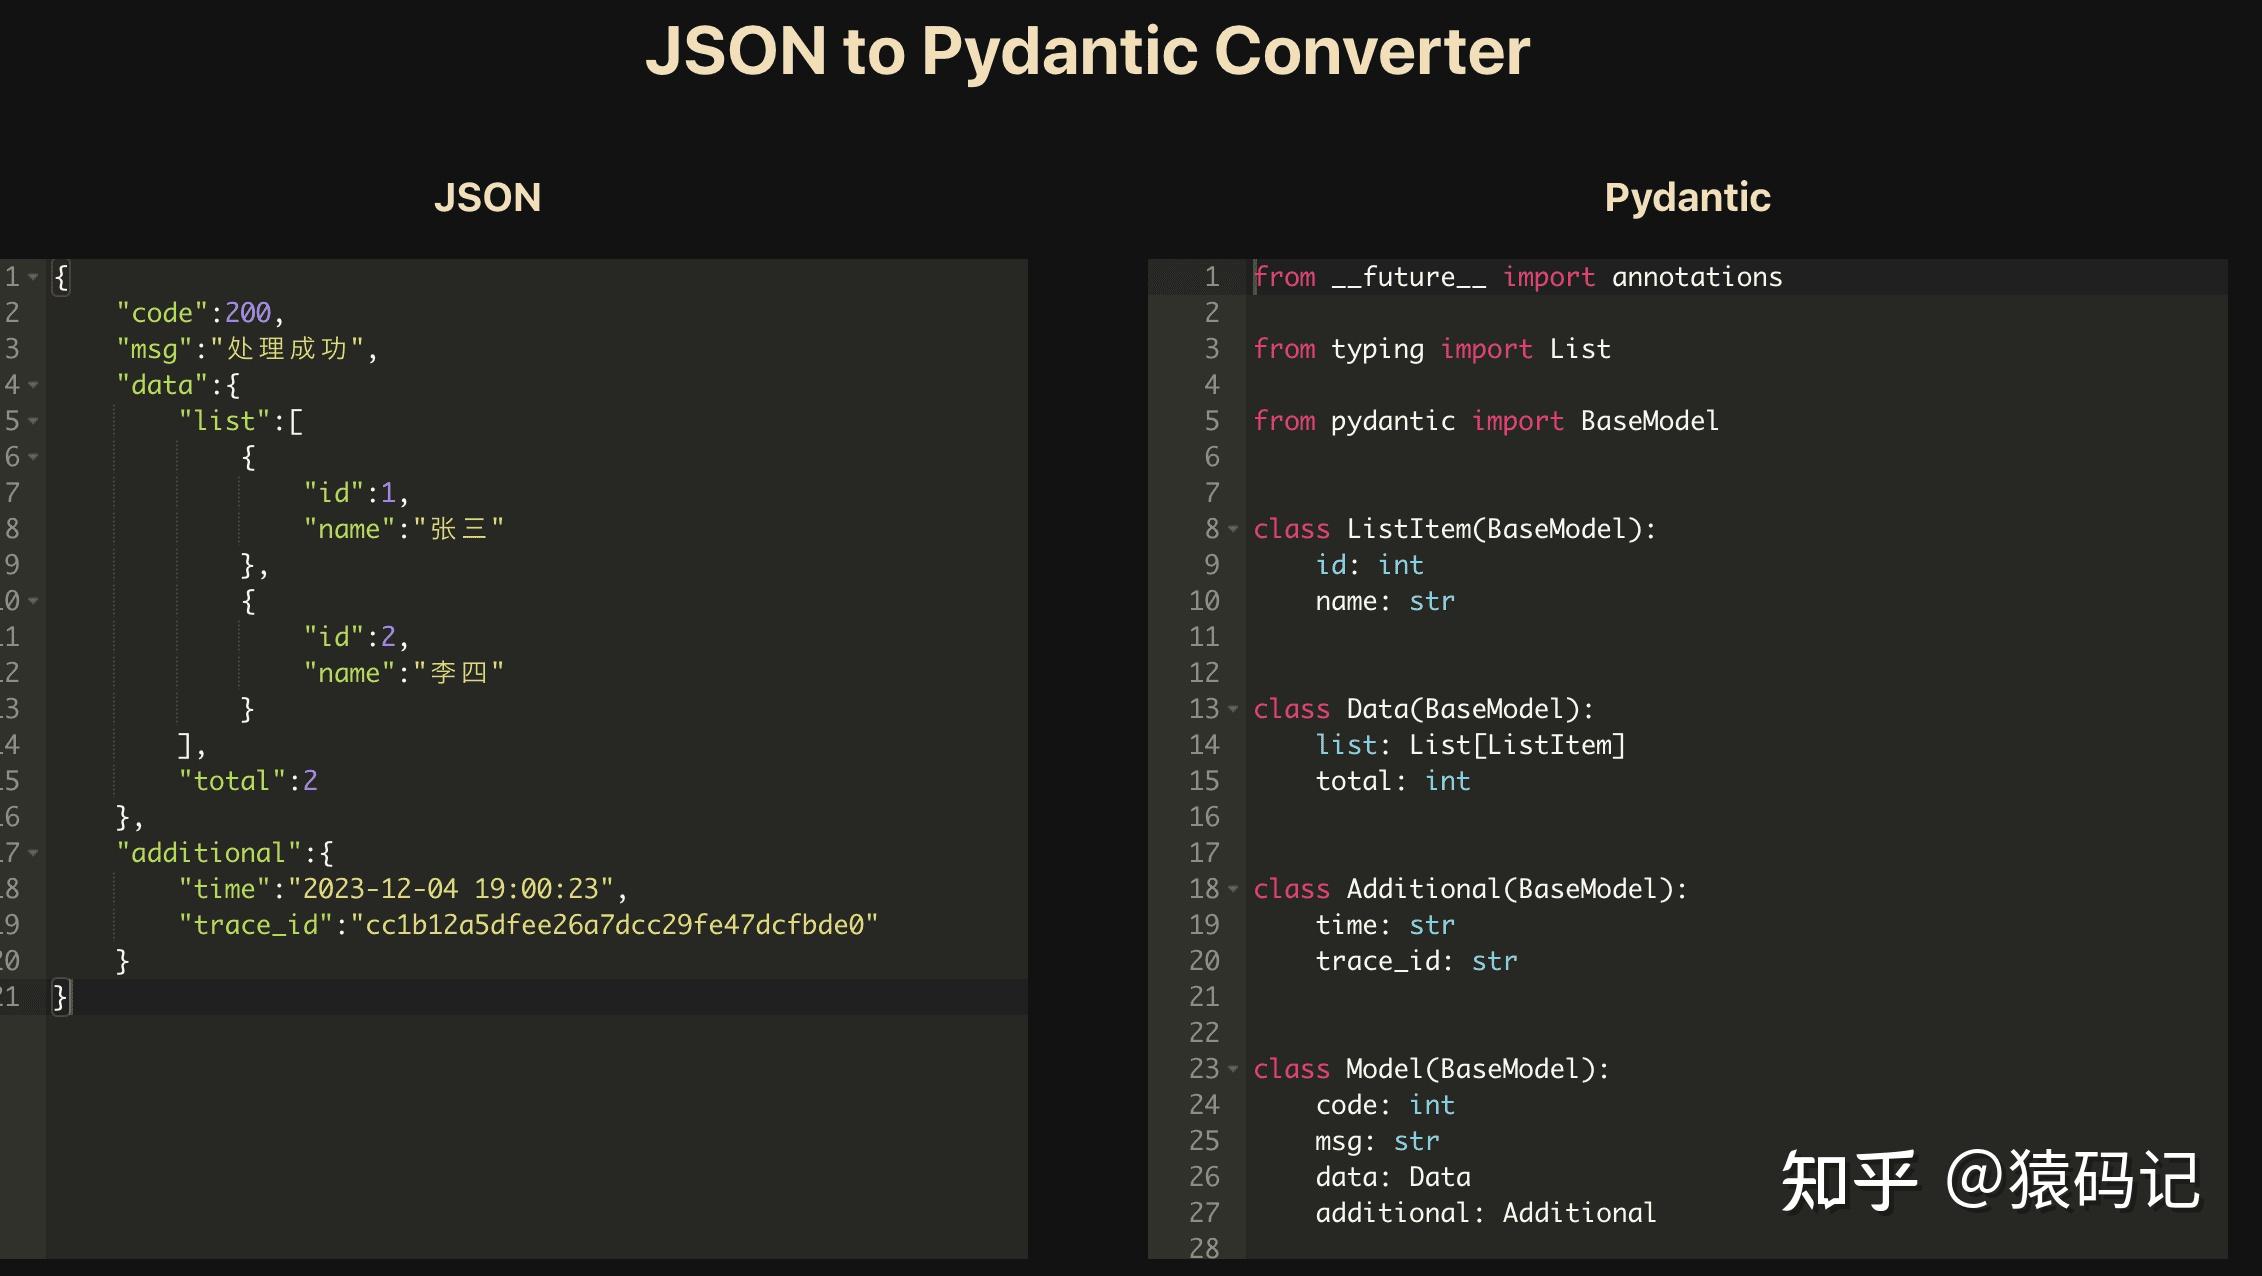This screenshot has width=2262, height=1276.
Task: Select the JSON panel heading
Action: tap(489, 198)
